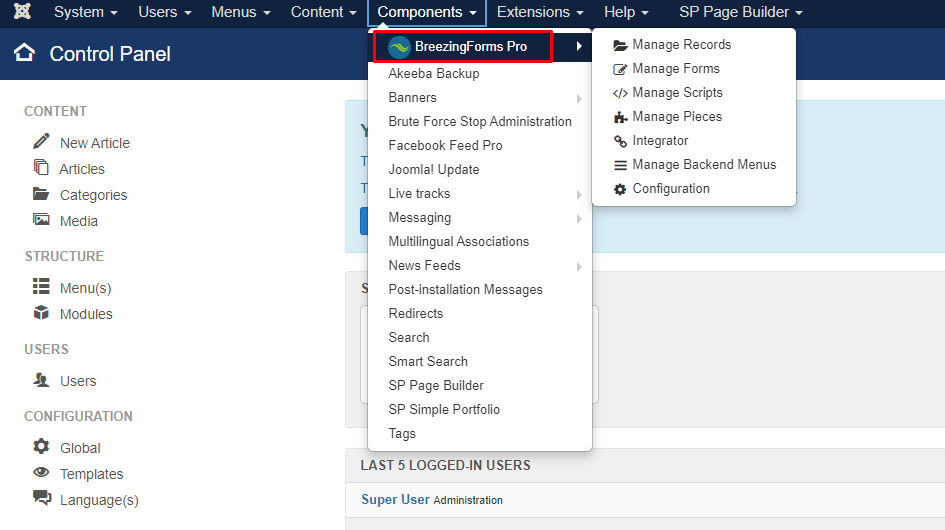Click the Super User link
945x530 pixels.
[395, 500]
